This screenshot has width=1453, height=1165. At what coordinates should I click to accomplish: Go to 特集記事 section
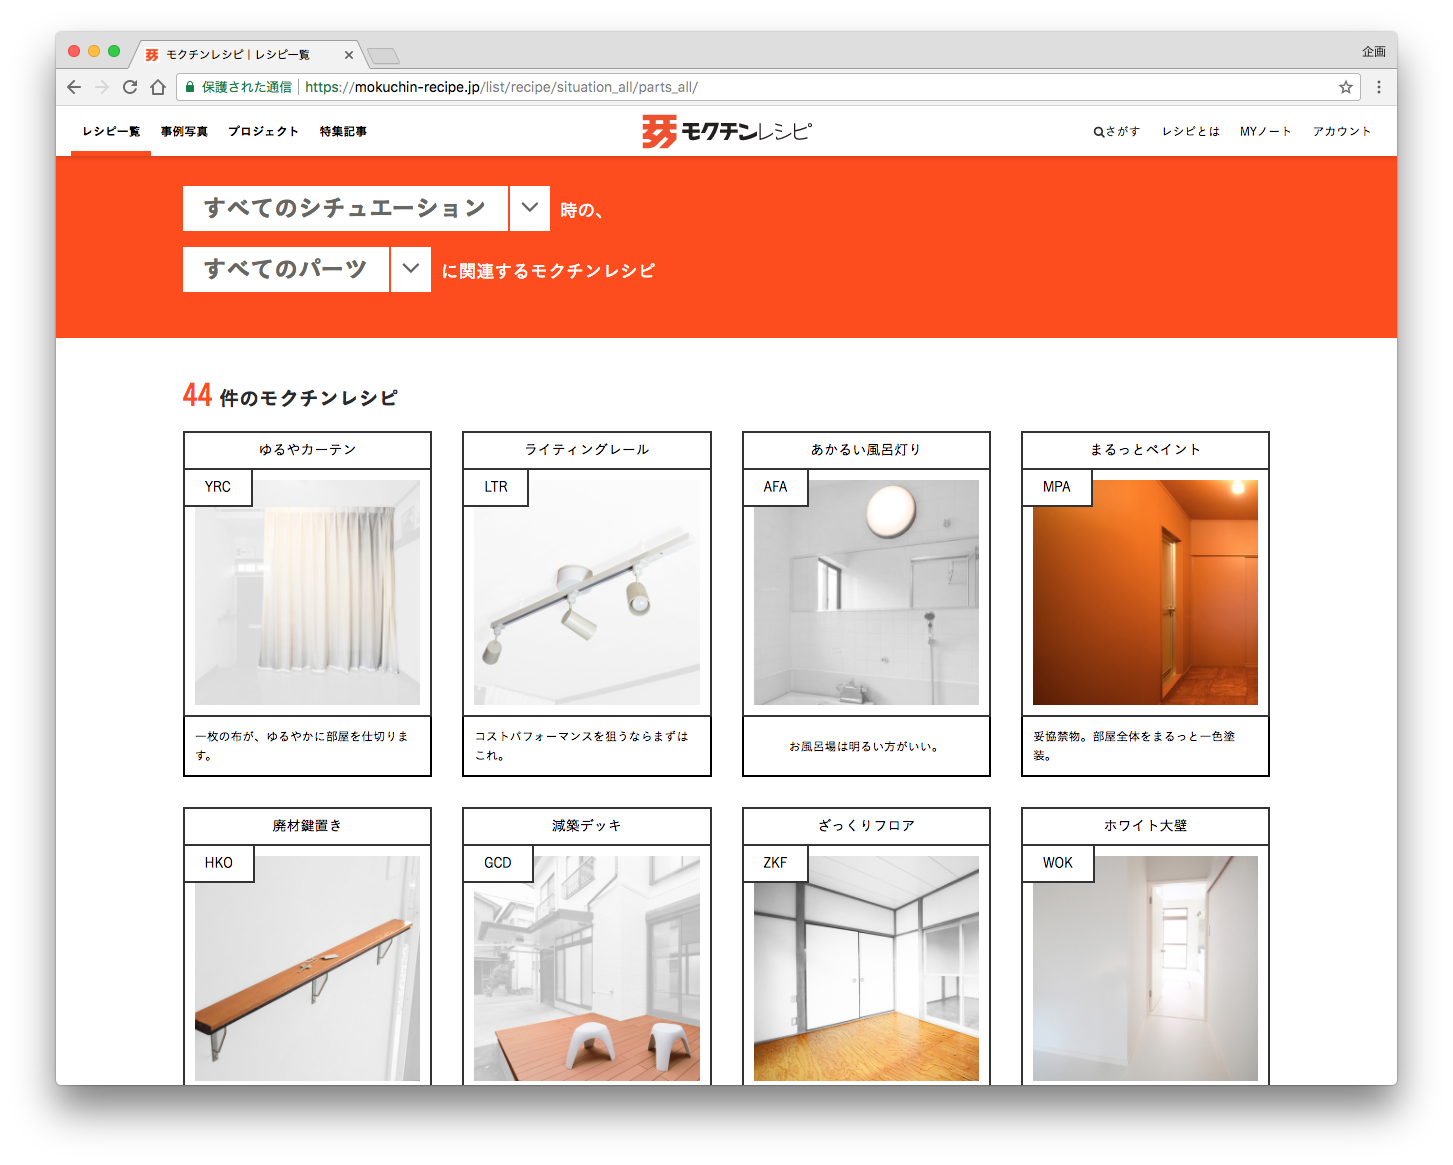(343, 131)
